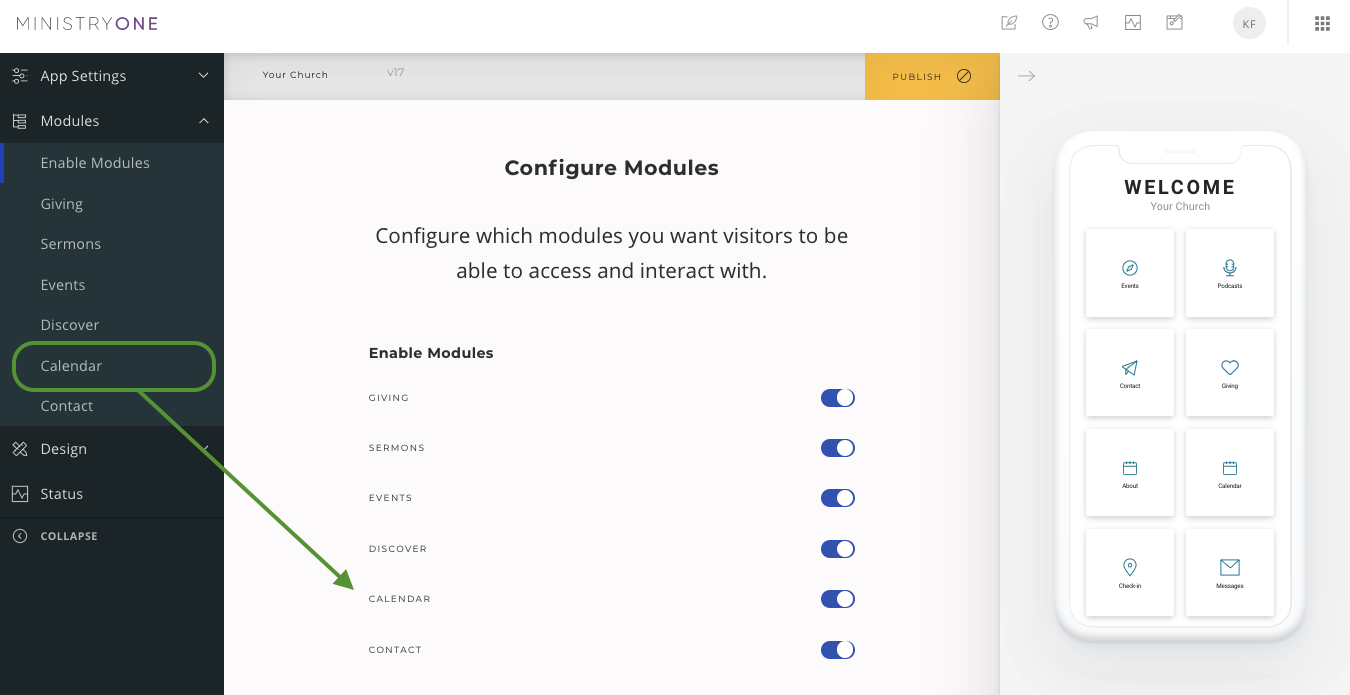1350x695 pixels.
Task: Expand the App Settings chevron
Action: point(204,76)
